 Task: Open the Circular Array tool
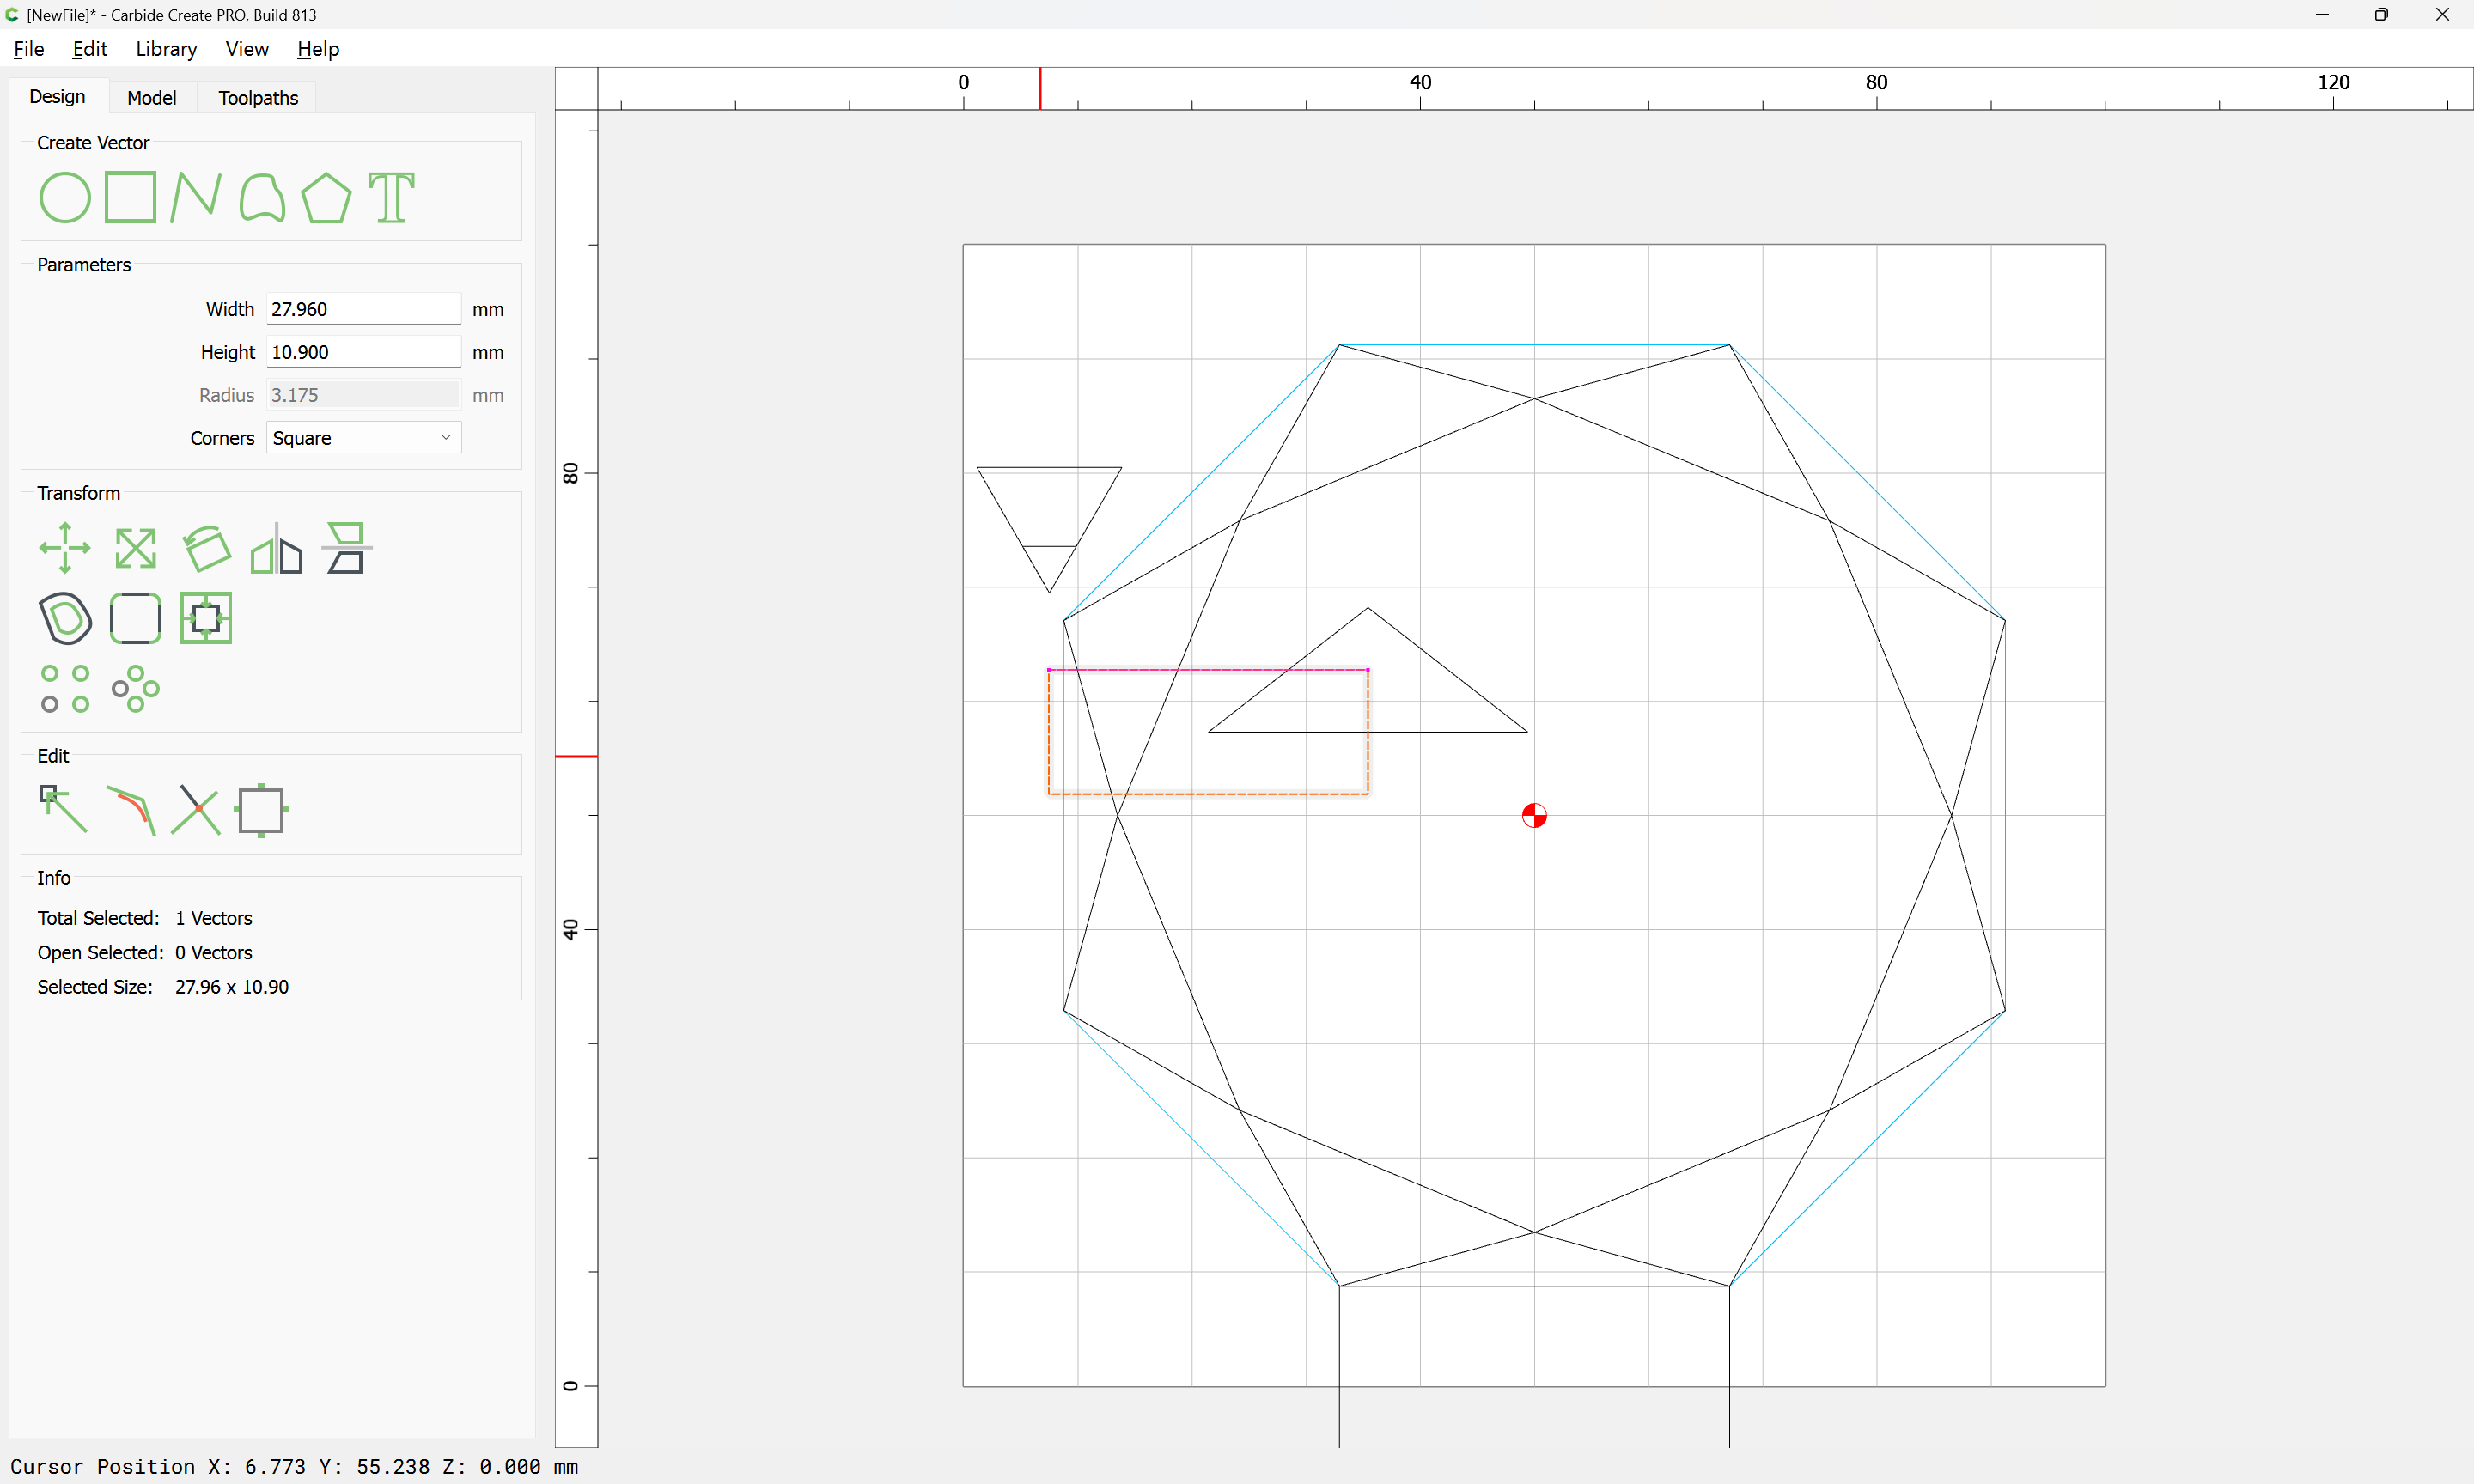136,689
